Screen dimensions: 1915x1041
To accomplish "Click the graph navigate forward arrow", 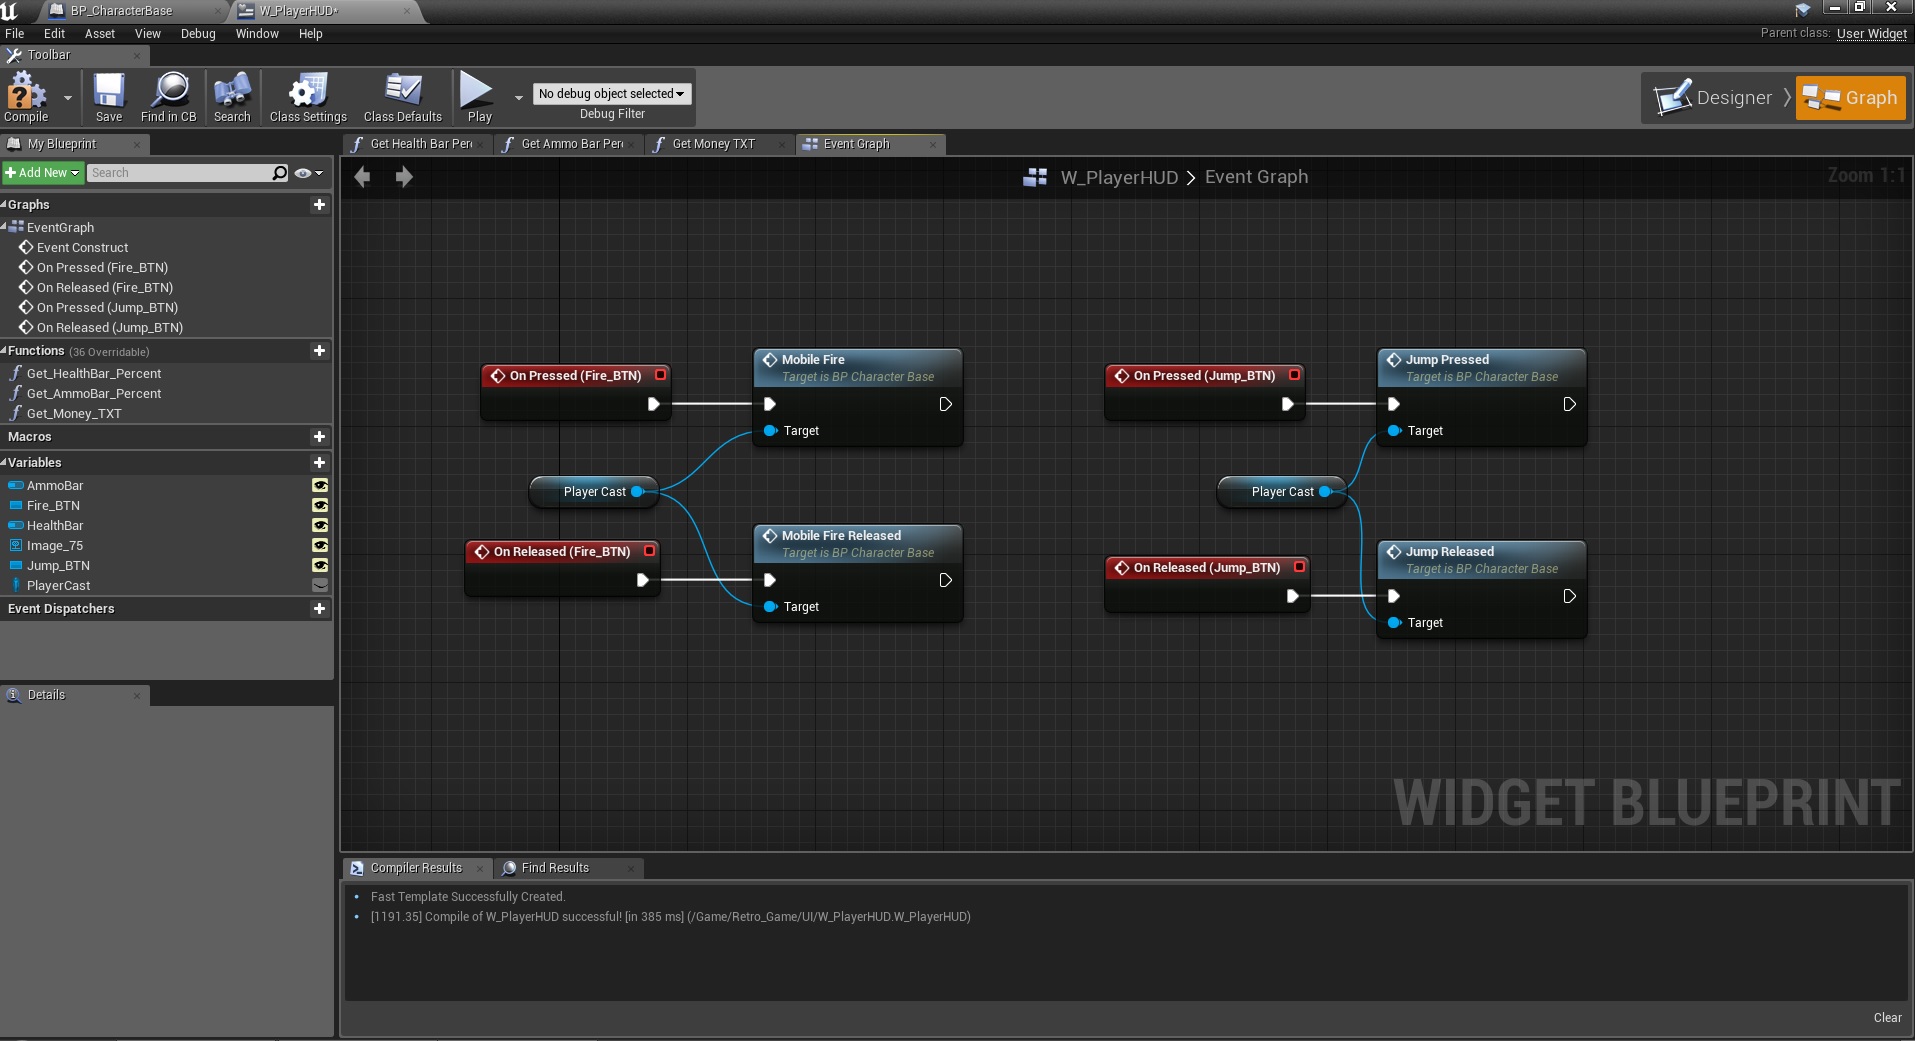I will coord(404,177).
